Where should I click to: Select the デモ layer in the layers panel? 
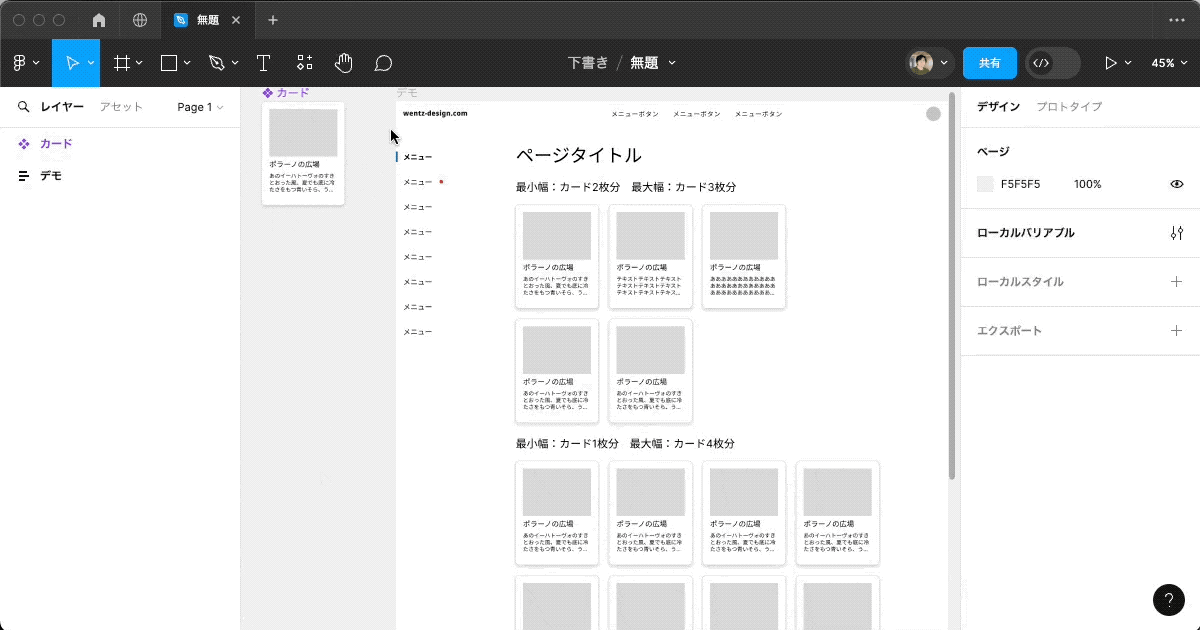tap(52, 175)
